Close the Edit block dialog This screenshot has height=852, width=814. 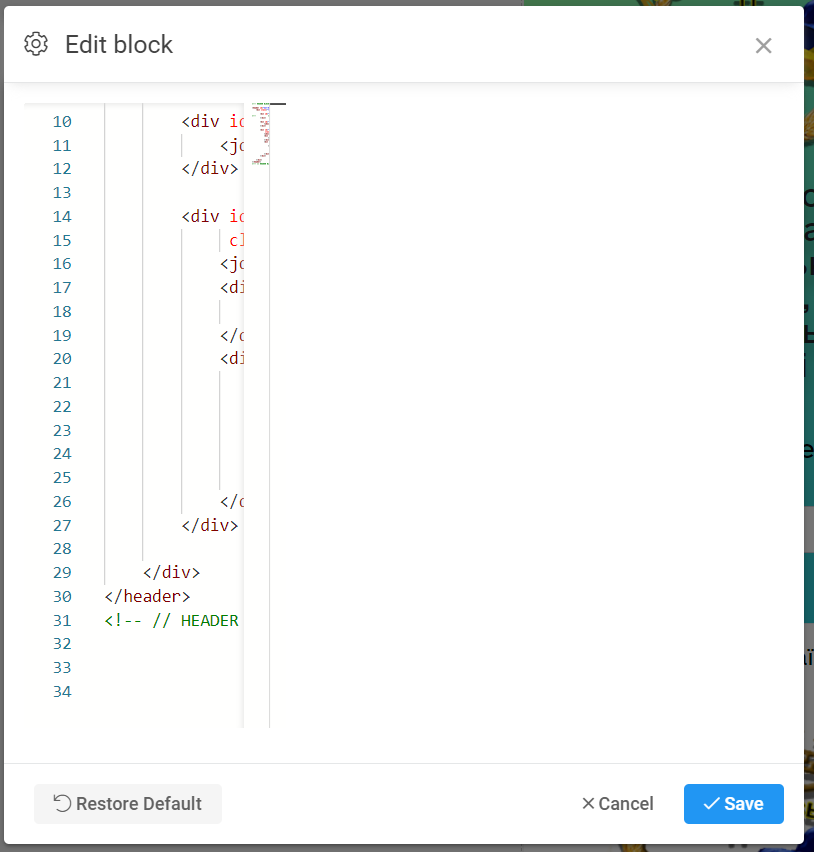763,45
